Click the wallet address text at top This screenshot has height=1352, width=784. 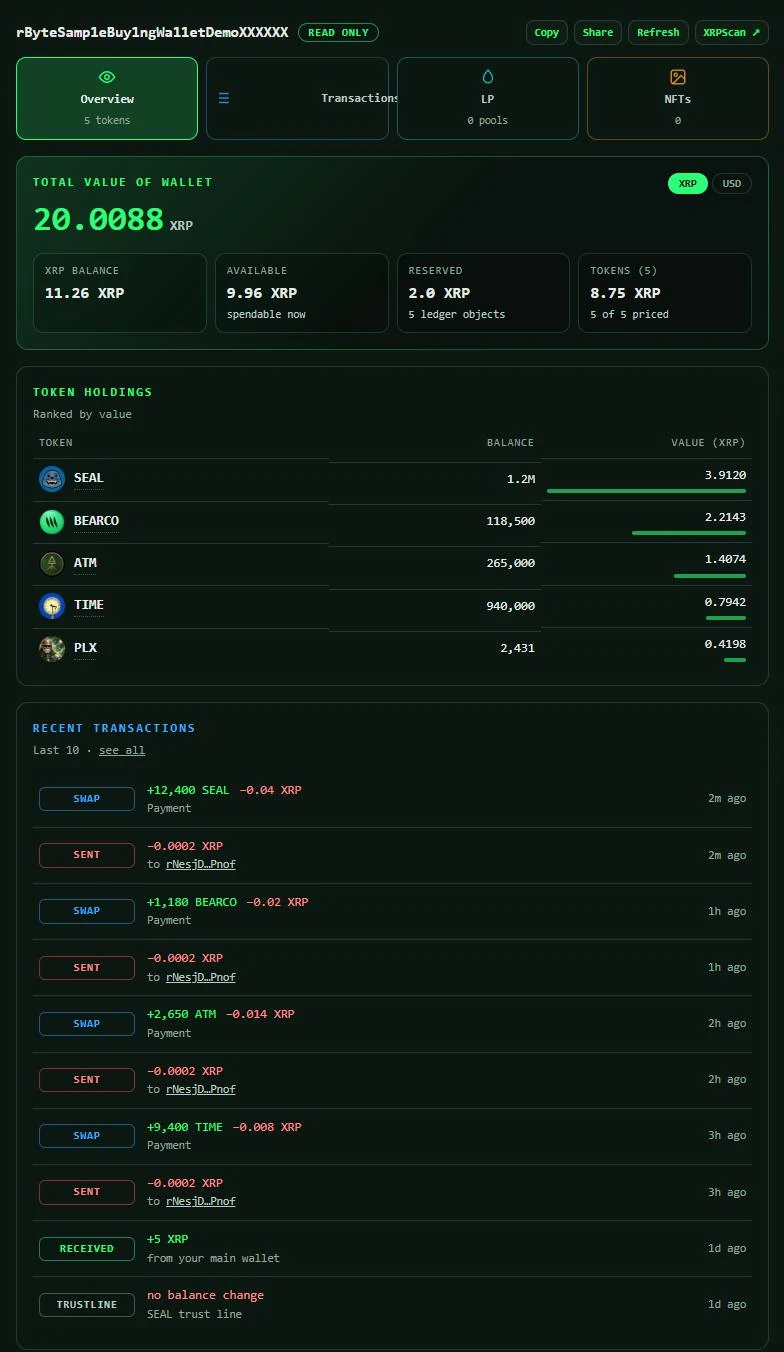152,32
